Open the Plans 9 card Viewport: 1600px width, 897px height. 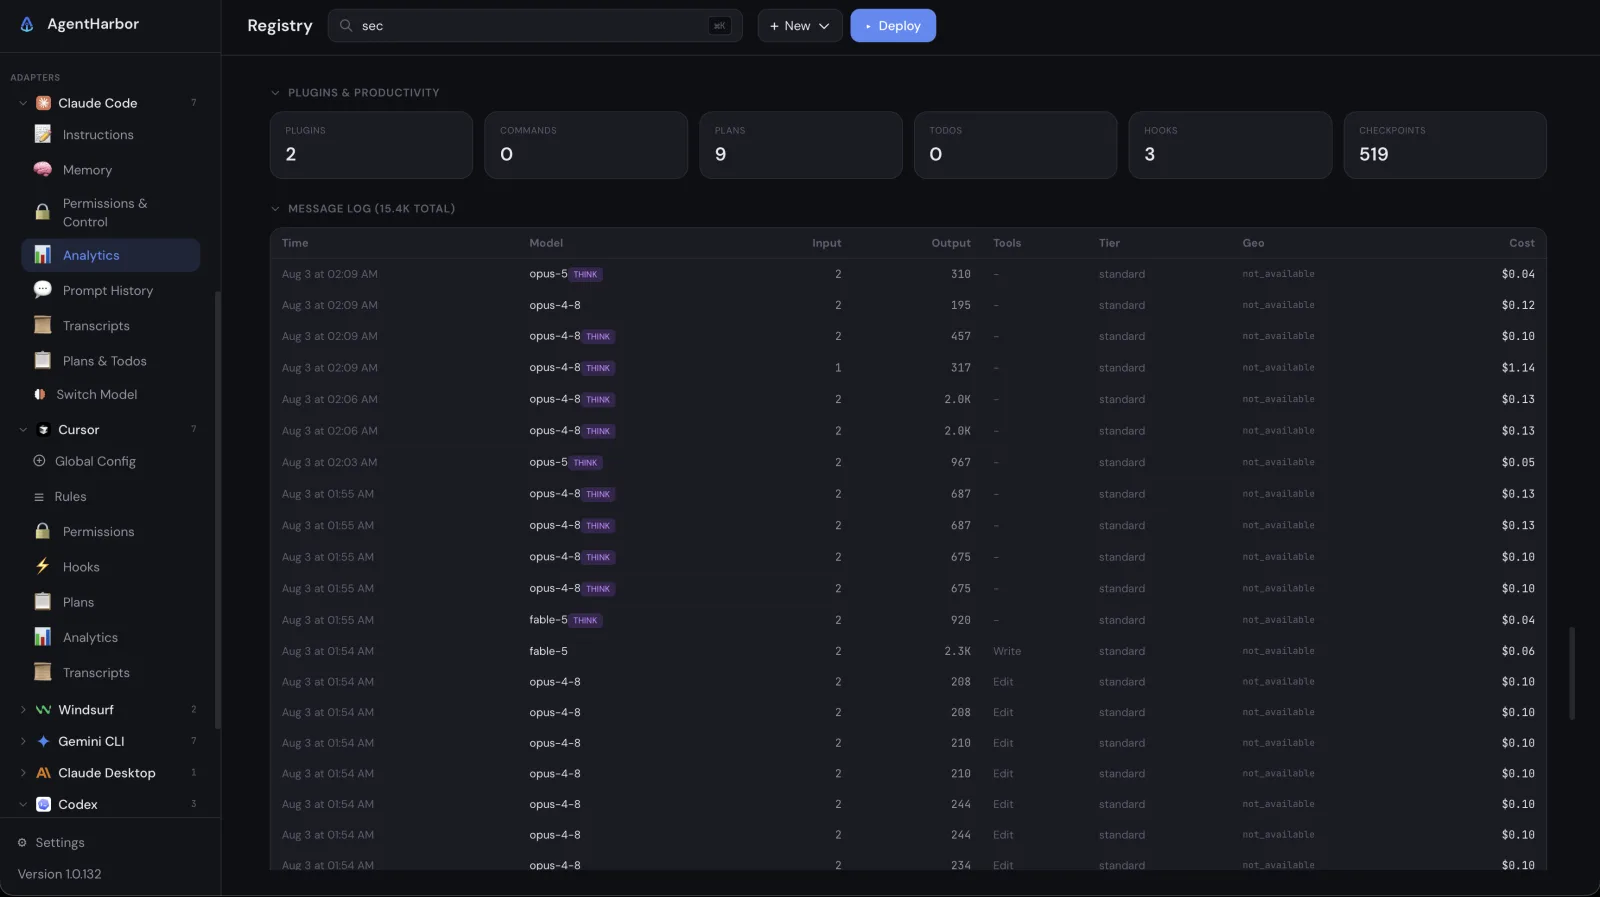tap(801, 145)
